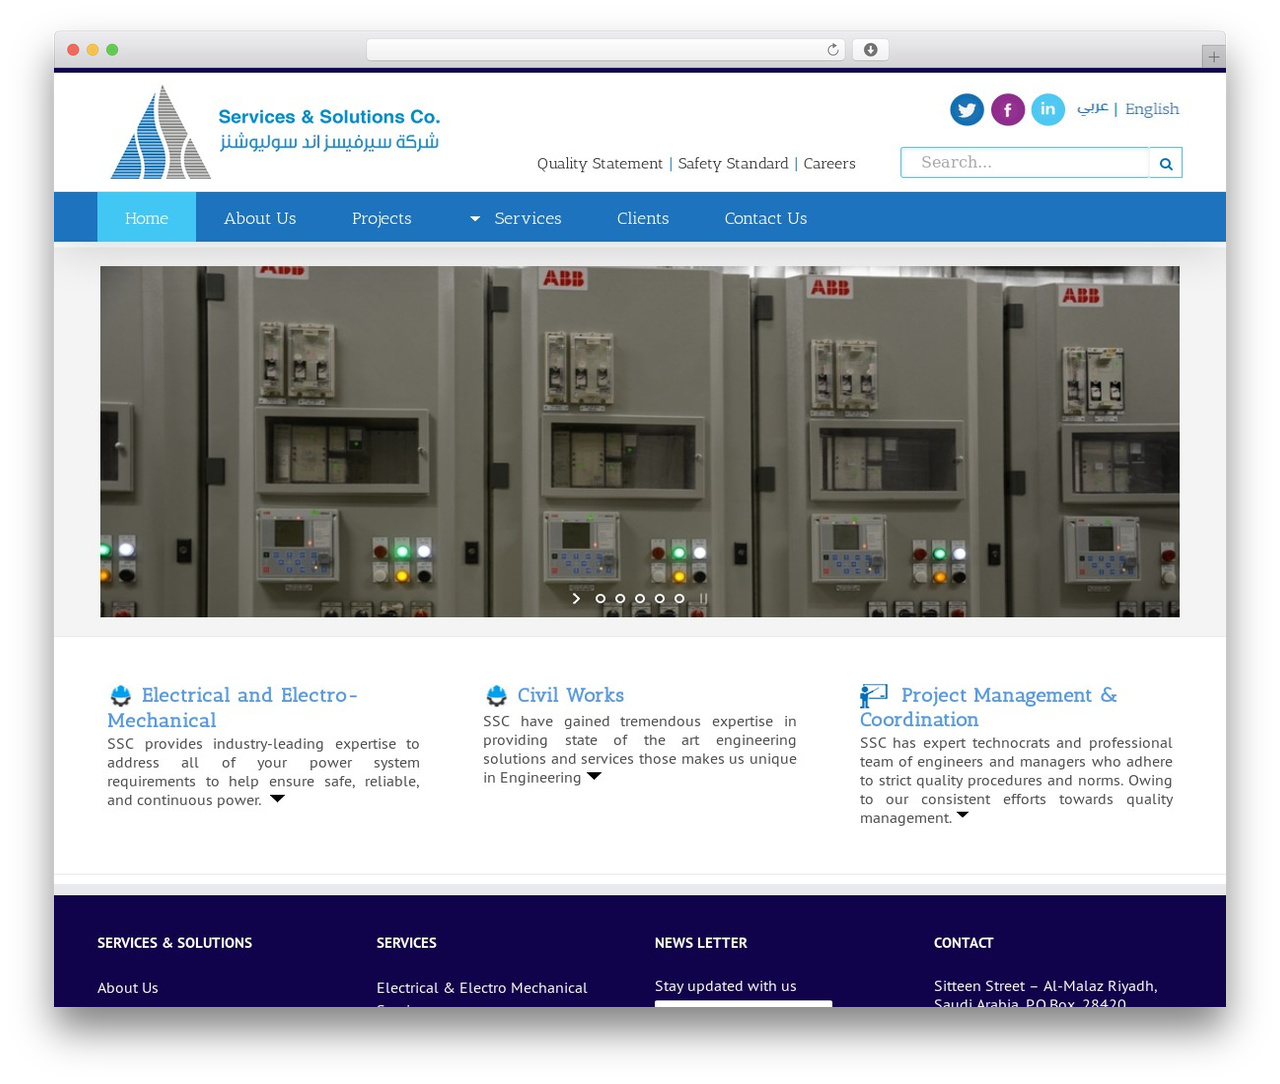Viewport: 1280px width, 1084px height.
Task: Expand the Services menu dropdown arrow
Action: (475, 219)
